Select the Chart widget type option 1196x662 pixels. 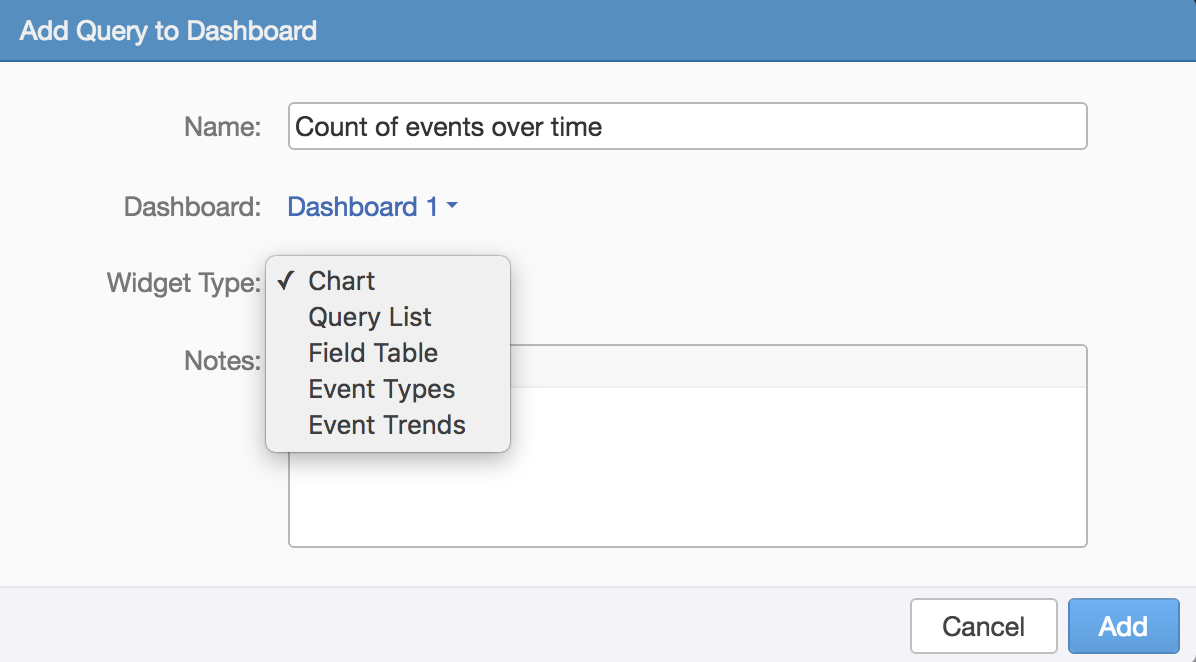(x=342, y=281)
